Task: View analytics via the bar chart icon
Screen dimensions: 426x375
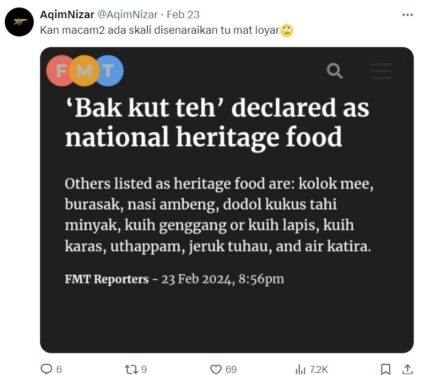Action: click(300, 369)
